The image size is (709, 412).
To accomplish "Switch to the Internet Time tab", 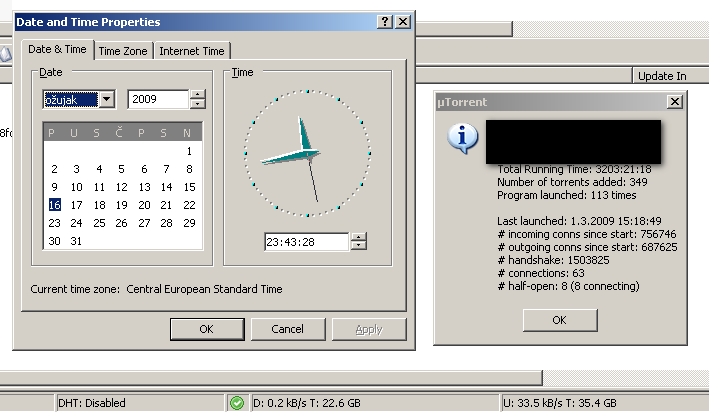I will (192, 51).
